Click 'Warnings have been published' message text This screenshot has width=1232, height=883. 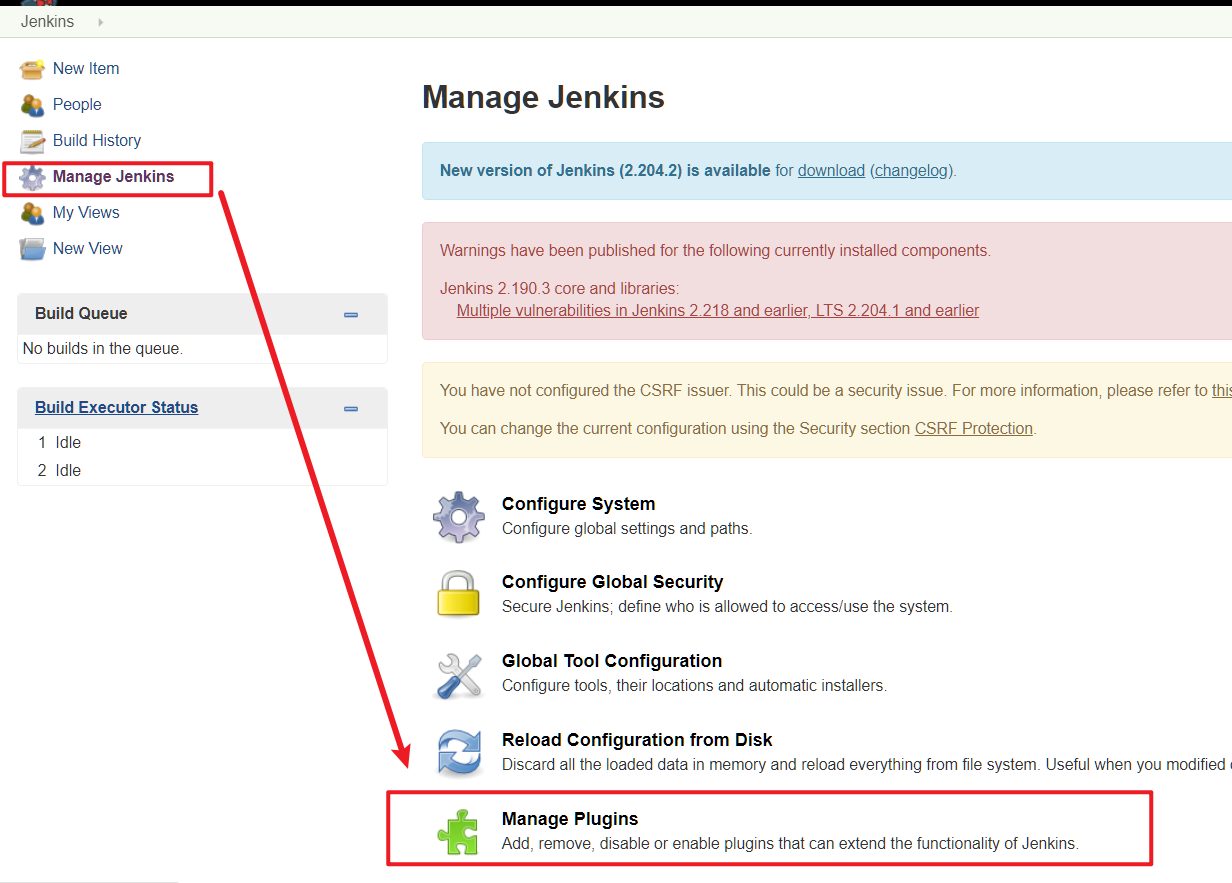click(x=715, y=250)
